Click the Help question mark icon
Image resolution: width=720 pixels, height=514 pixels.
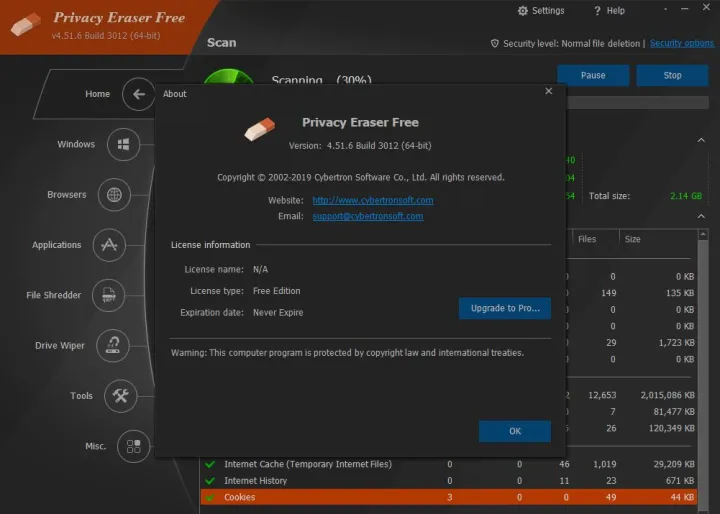(597, 11)
